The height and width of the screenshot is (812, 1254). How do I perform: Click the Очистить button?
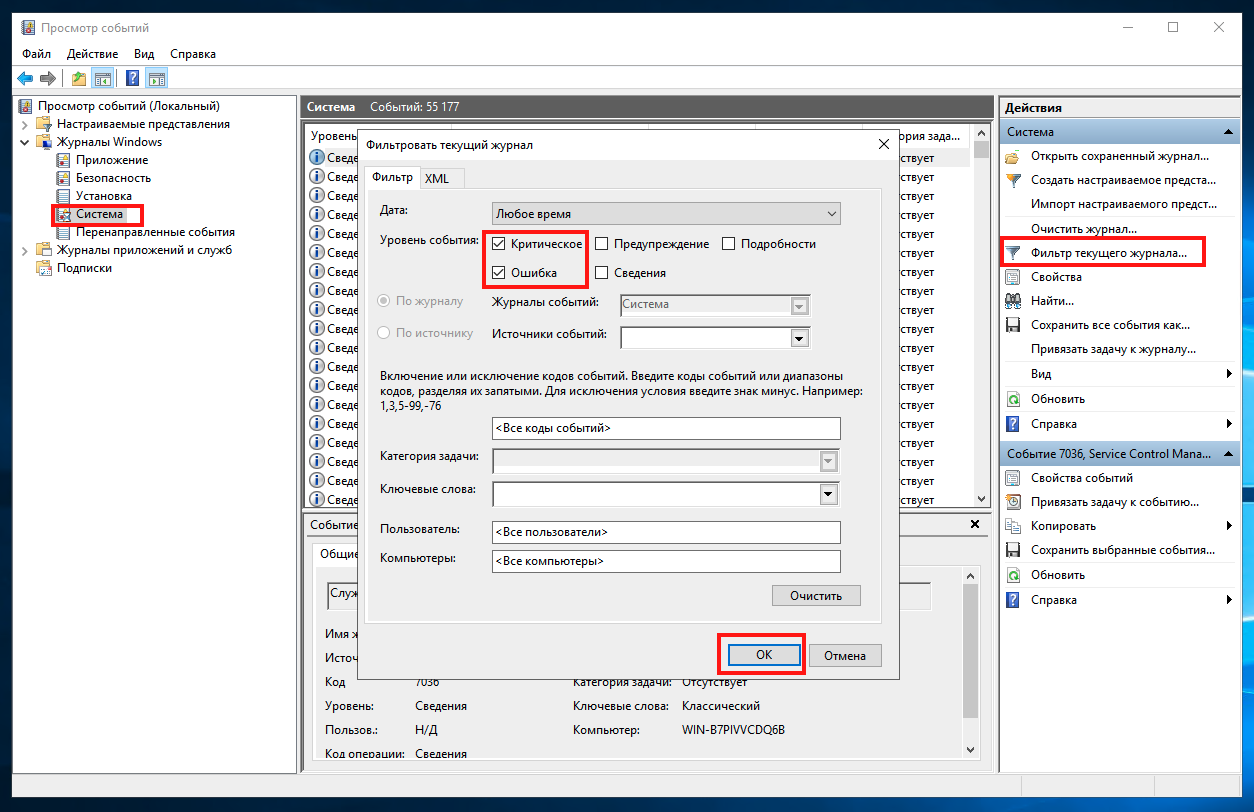(815, 595)
